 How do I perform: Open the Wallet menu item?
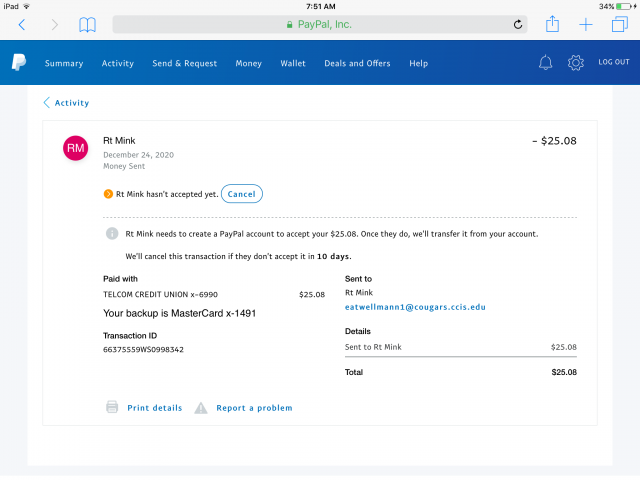(293, 63)
